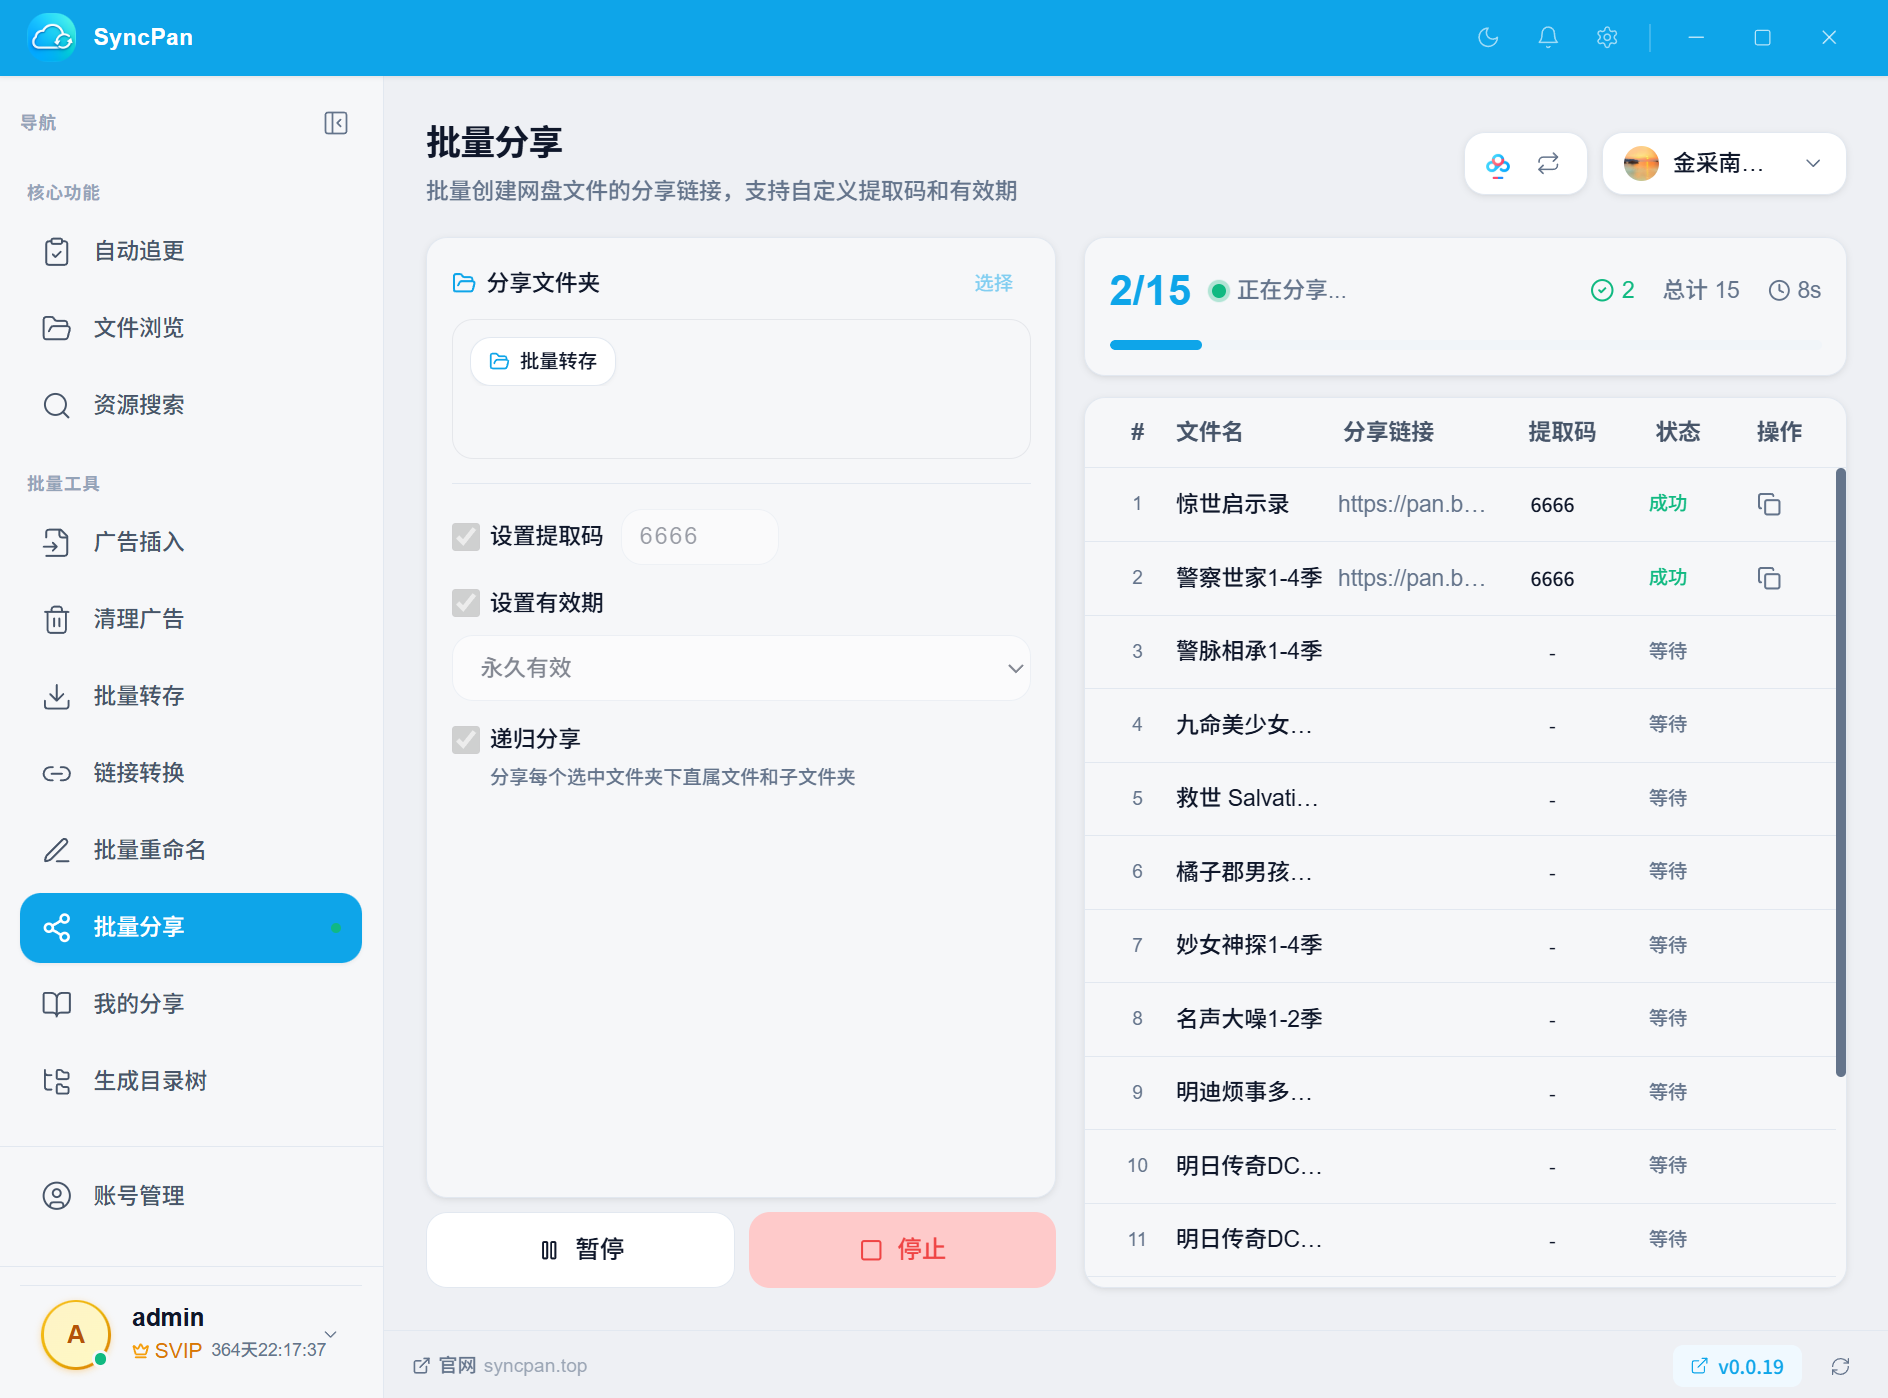Click the 分享链接 column header

[1388, 432]
